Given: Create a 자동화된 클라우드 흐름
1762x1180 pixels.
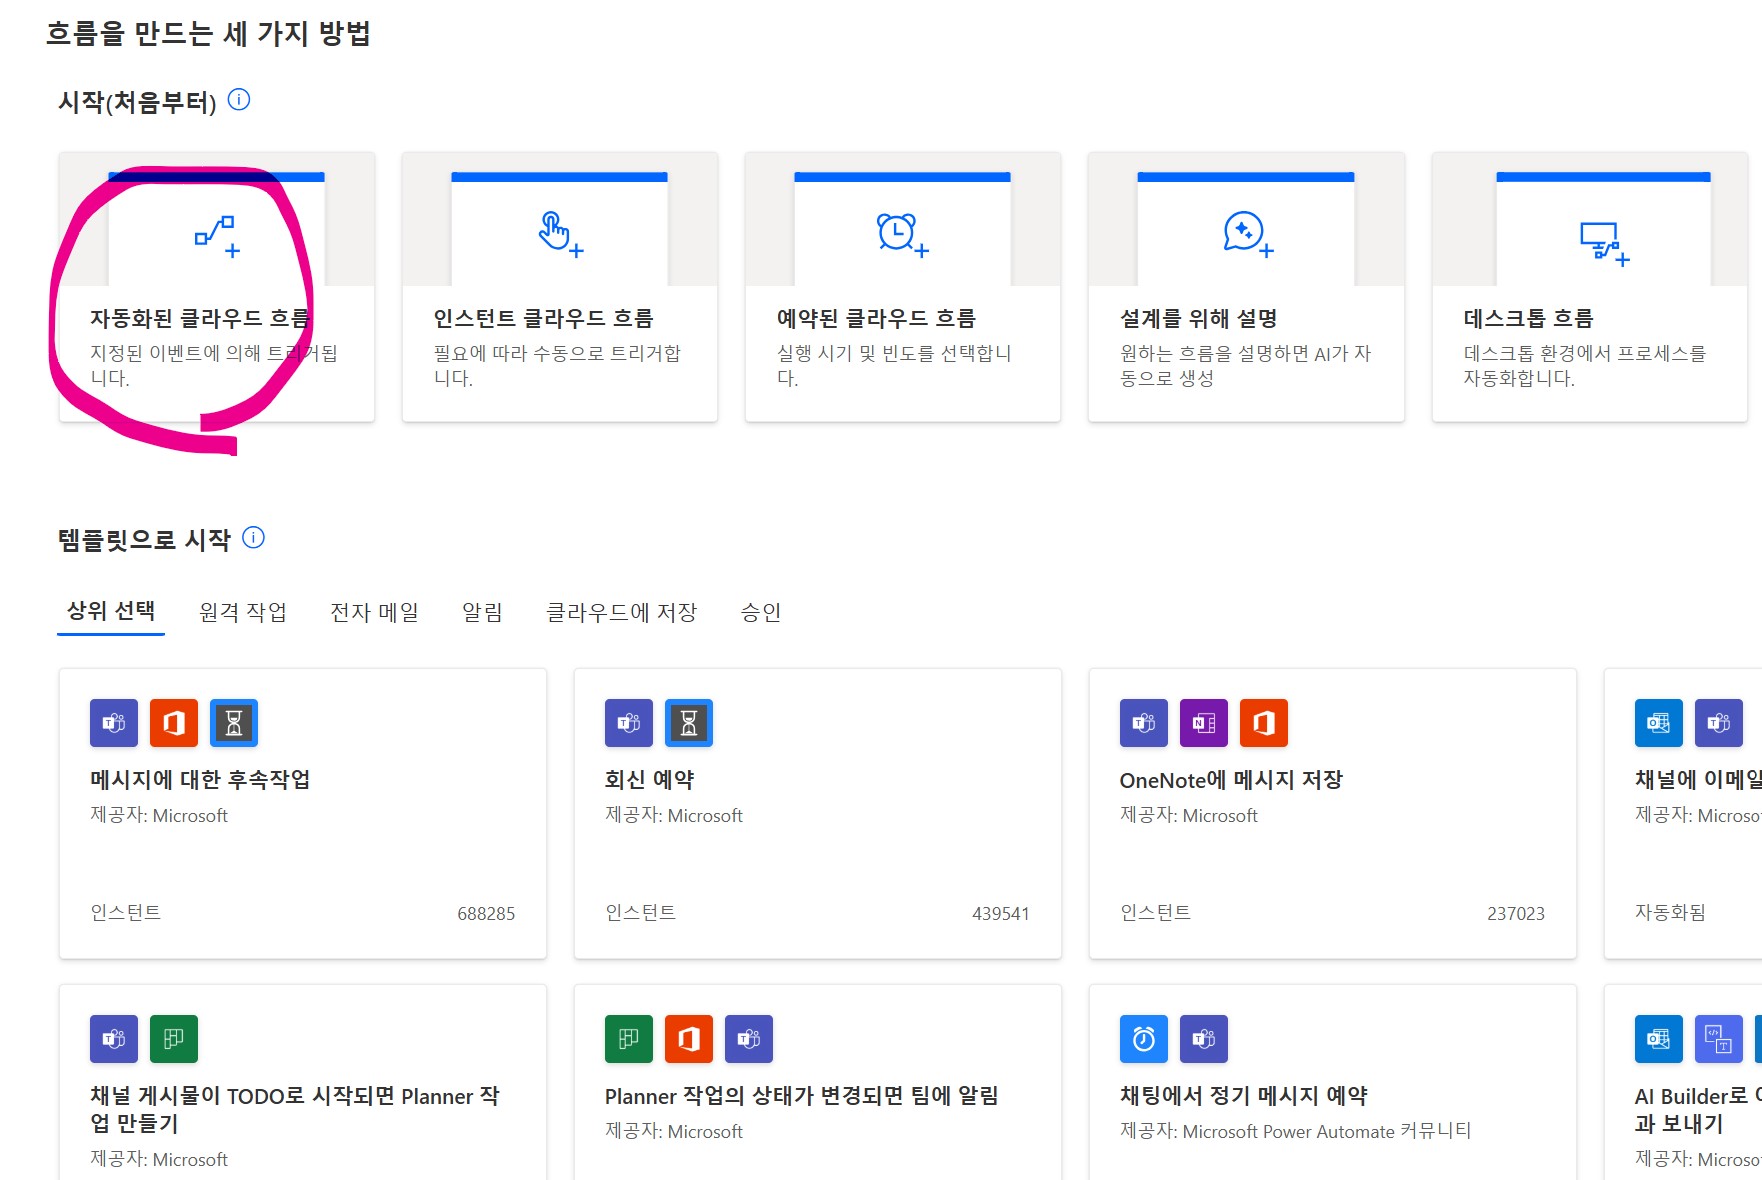Looking at the screenshot, I should click(217, 287).
